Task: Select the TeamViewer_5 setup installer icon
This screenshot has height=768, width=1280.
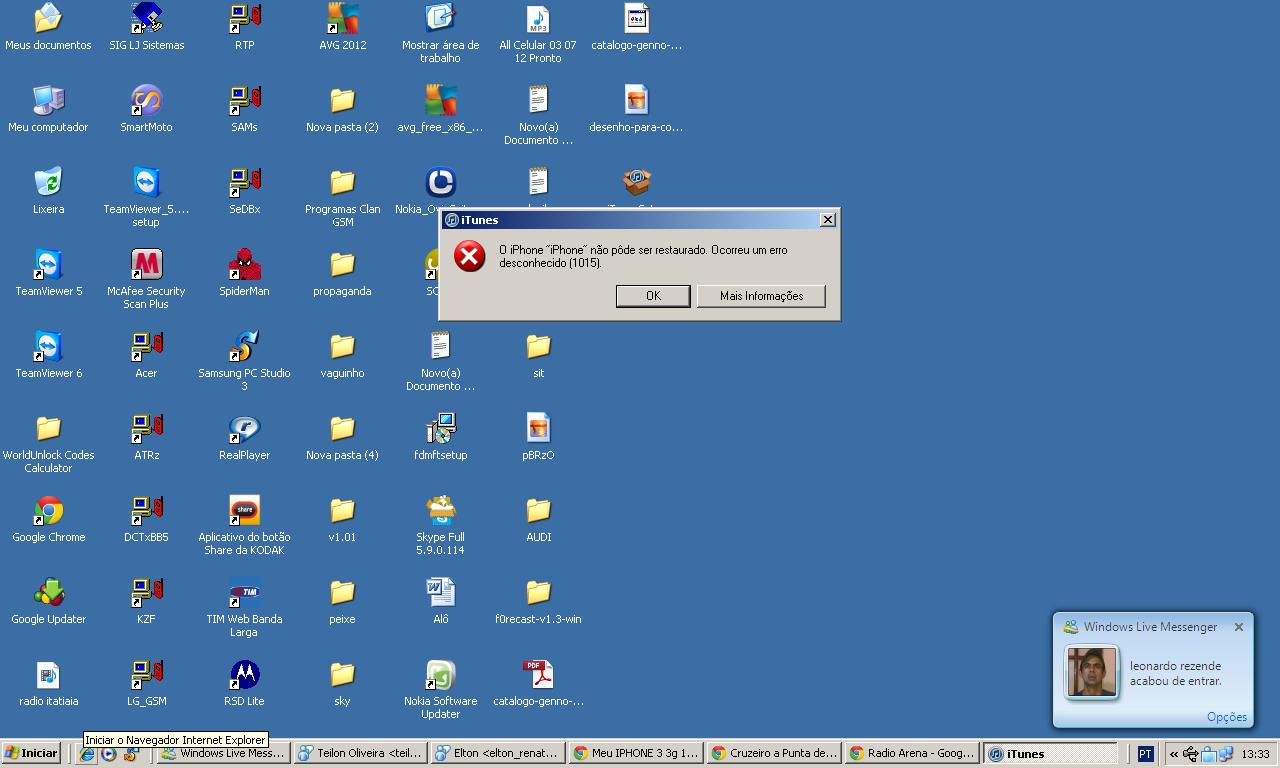Action: (x=146, y=182)
